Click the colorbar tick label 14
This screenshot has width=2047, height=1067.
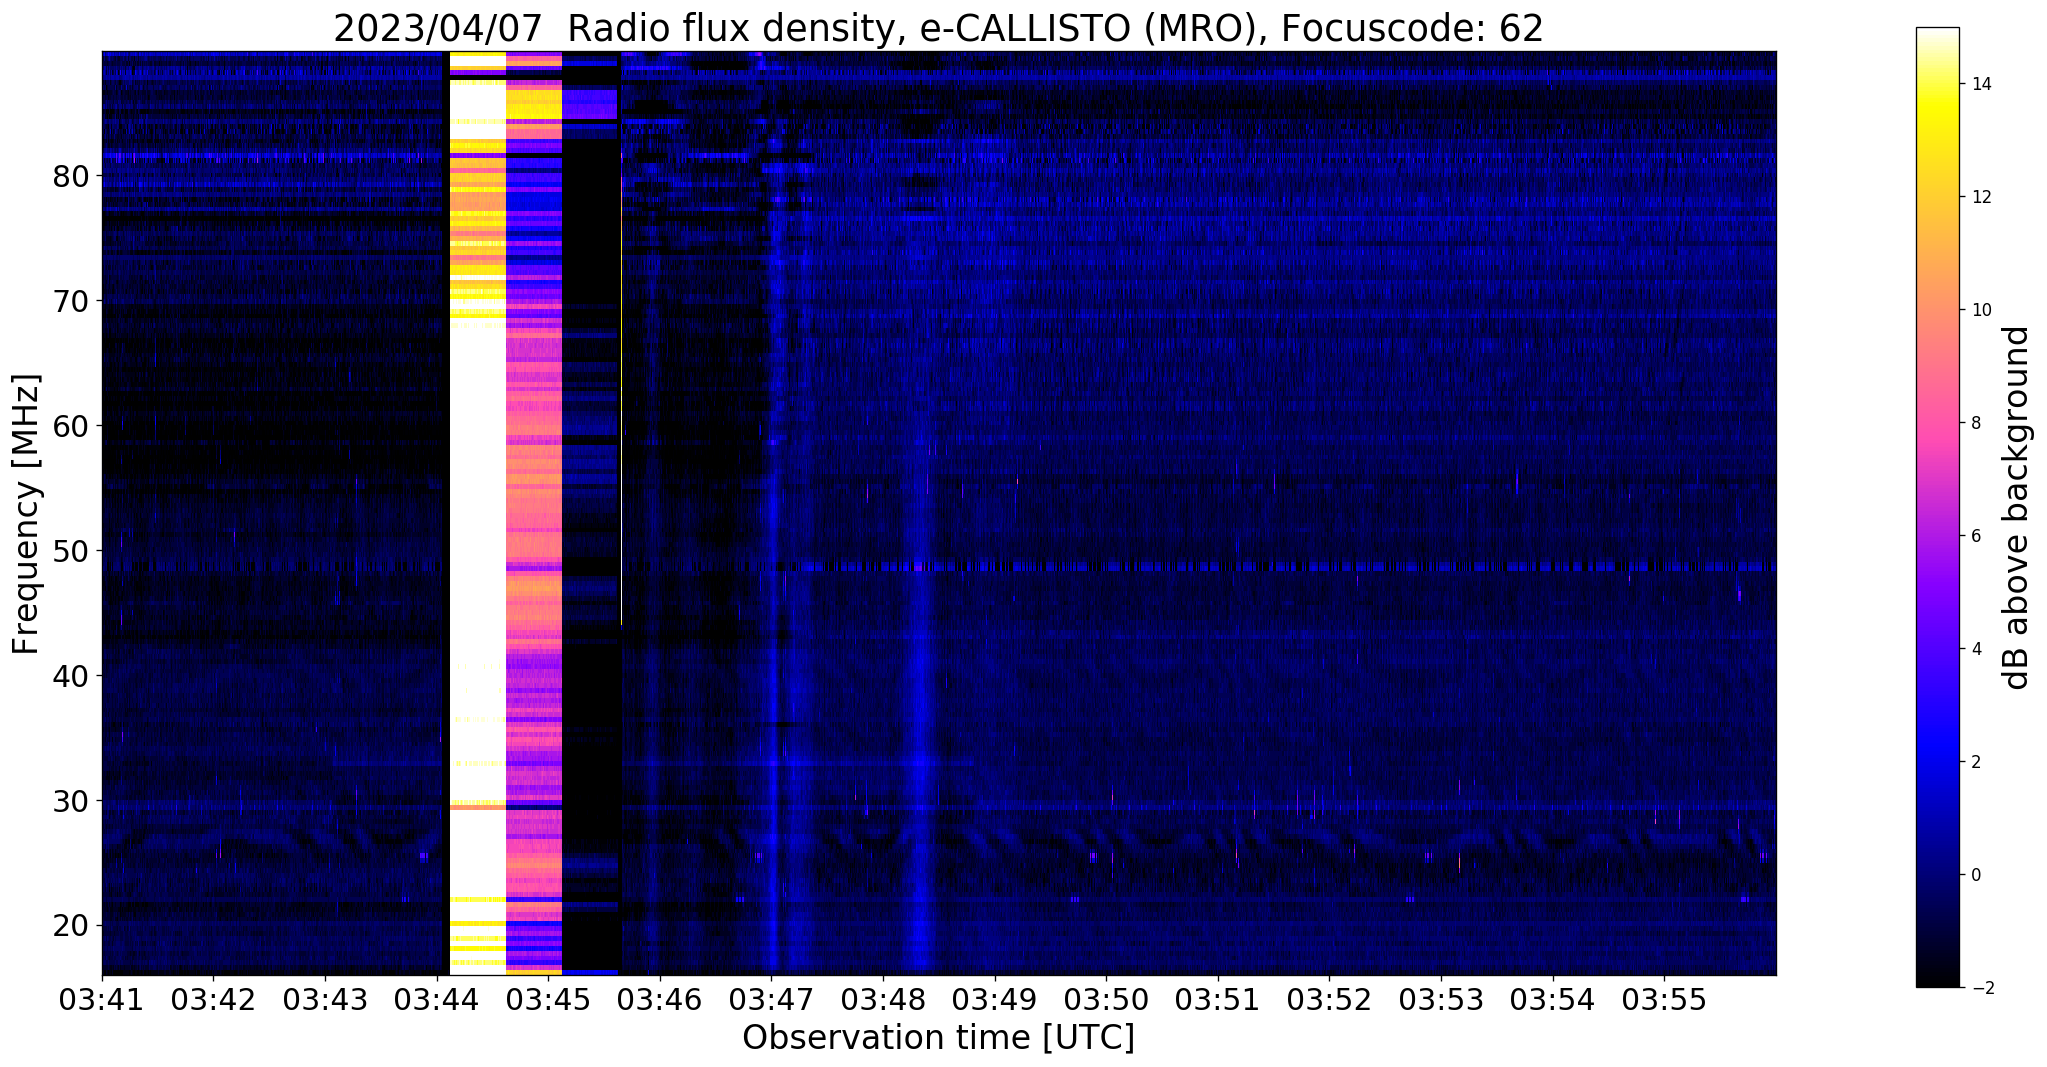point(1980,84)
